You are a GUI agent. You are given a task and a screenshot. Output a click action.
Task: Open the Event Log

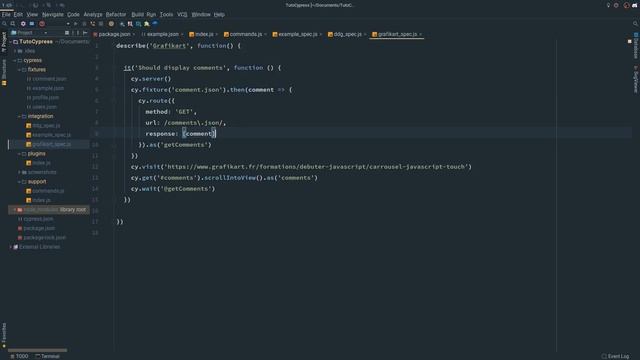click(615, 356)
